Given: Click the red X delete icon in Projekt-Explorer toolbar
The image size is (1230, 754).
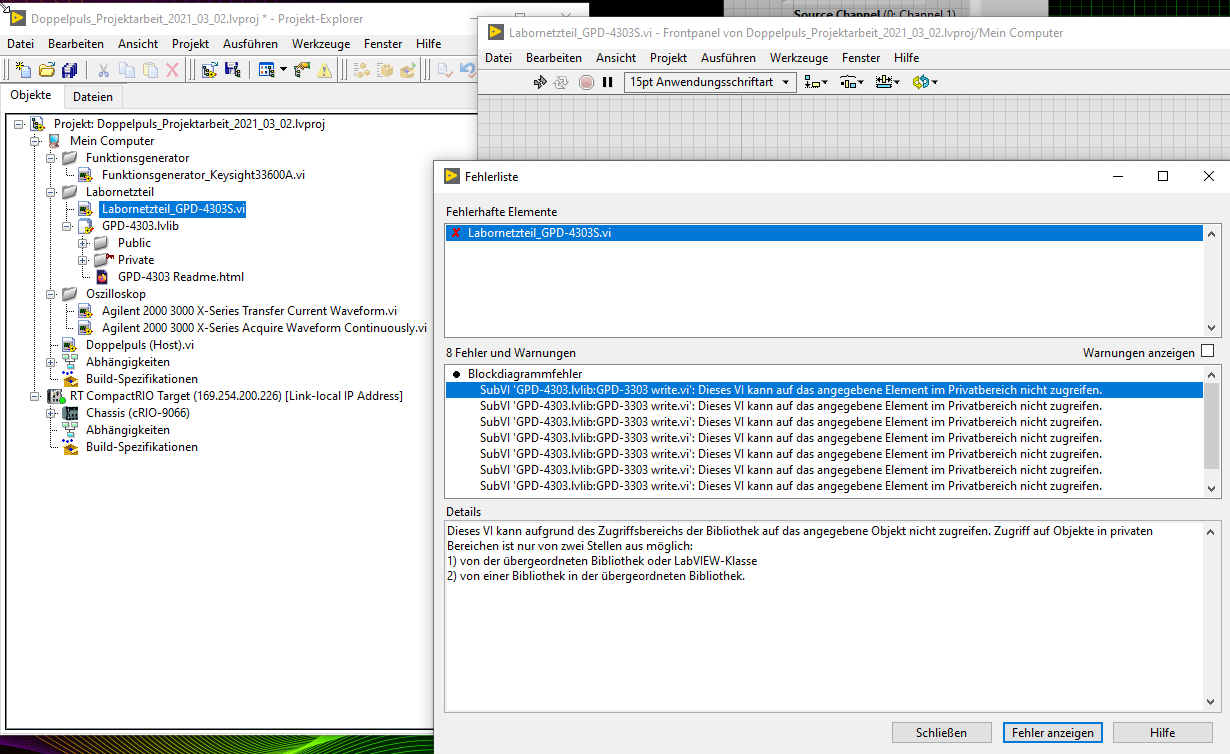Looking at the screenshot, I should [x=172, y=70].
